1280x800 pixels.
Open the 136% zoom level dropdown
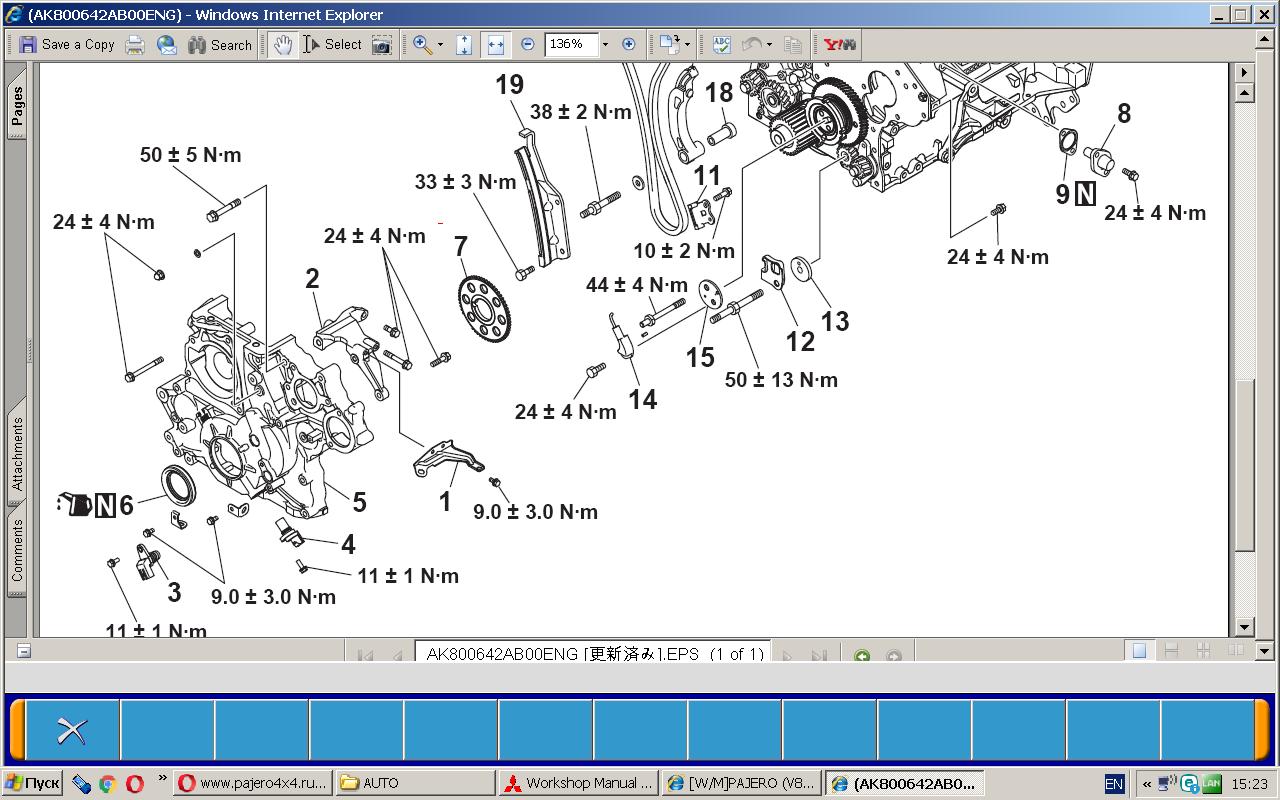[605, 45]
